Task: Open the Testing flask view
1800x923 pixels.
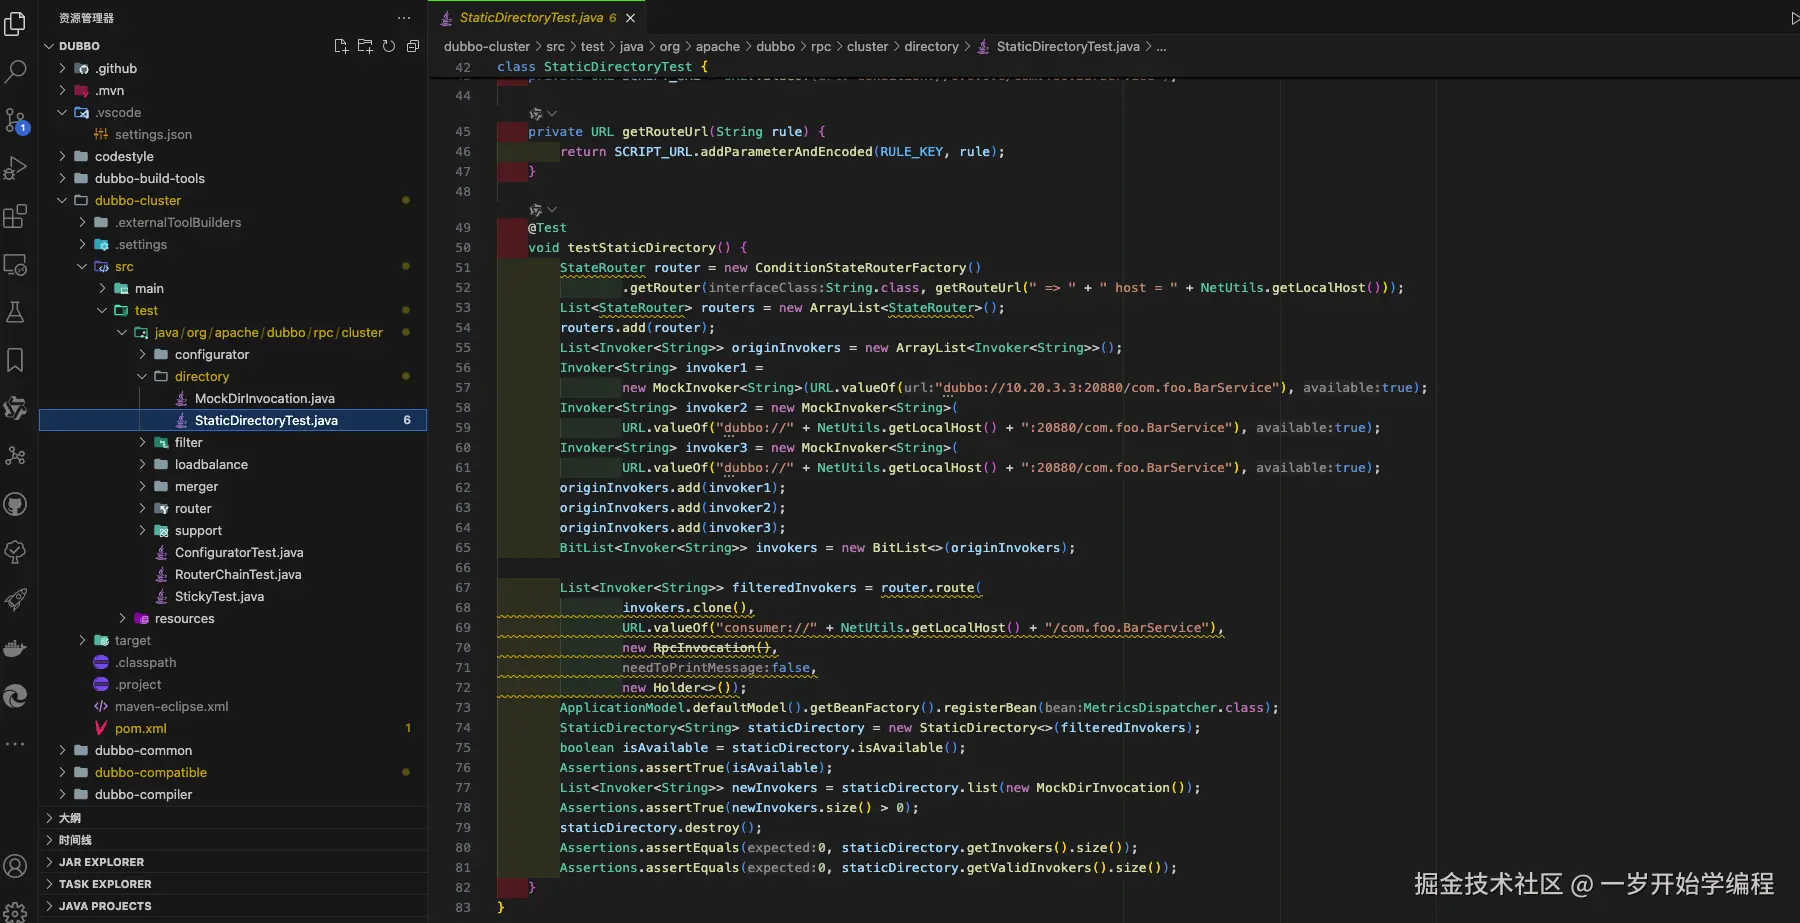Action: coord(15,312)
